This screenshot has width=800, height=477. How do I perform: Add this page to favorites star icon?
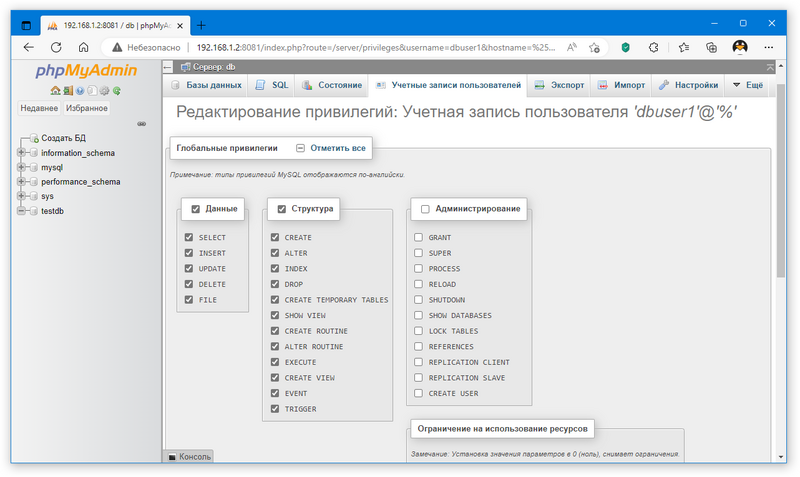(x=594, y=47)
